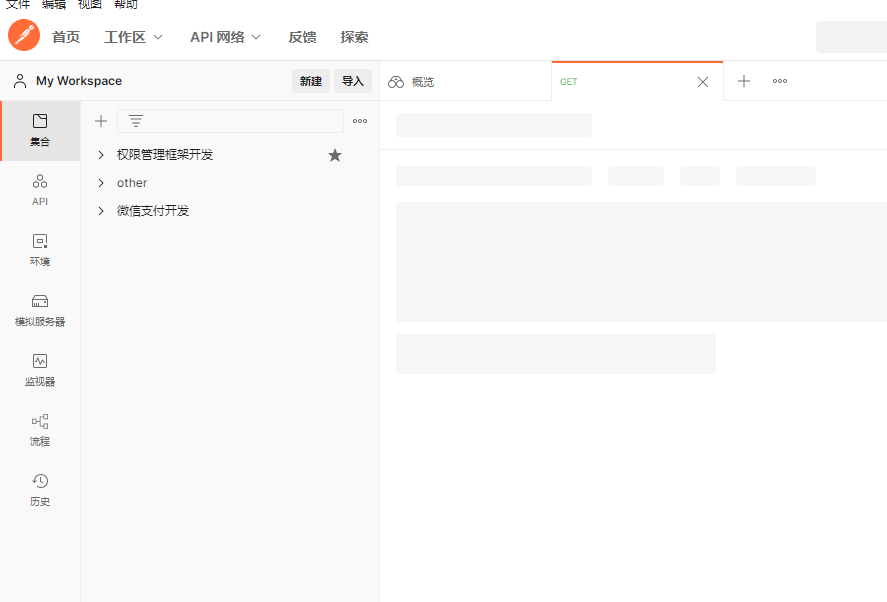Open the 工作区 dropdown menu
The image size is (887, 602).
(x=133, y=37)
